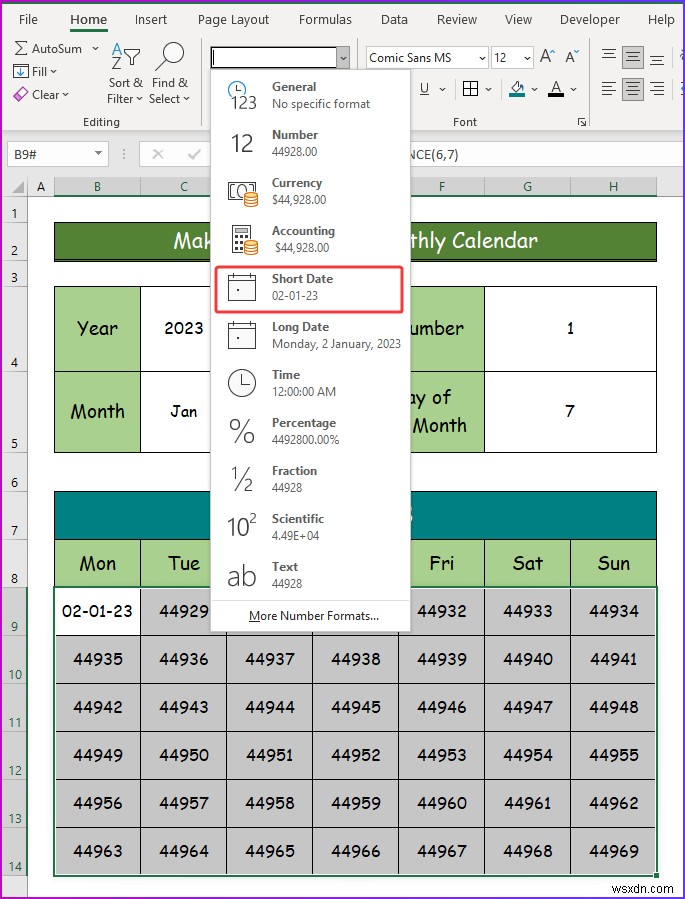The width and height of the screenshot is (685, 899).
Task: Align text left icon
Action: [609, 89]
